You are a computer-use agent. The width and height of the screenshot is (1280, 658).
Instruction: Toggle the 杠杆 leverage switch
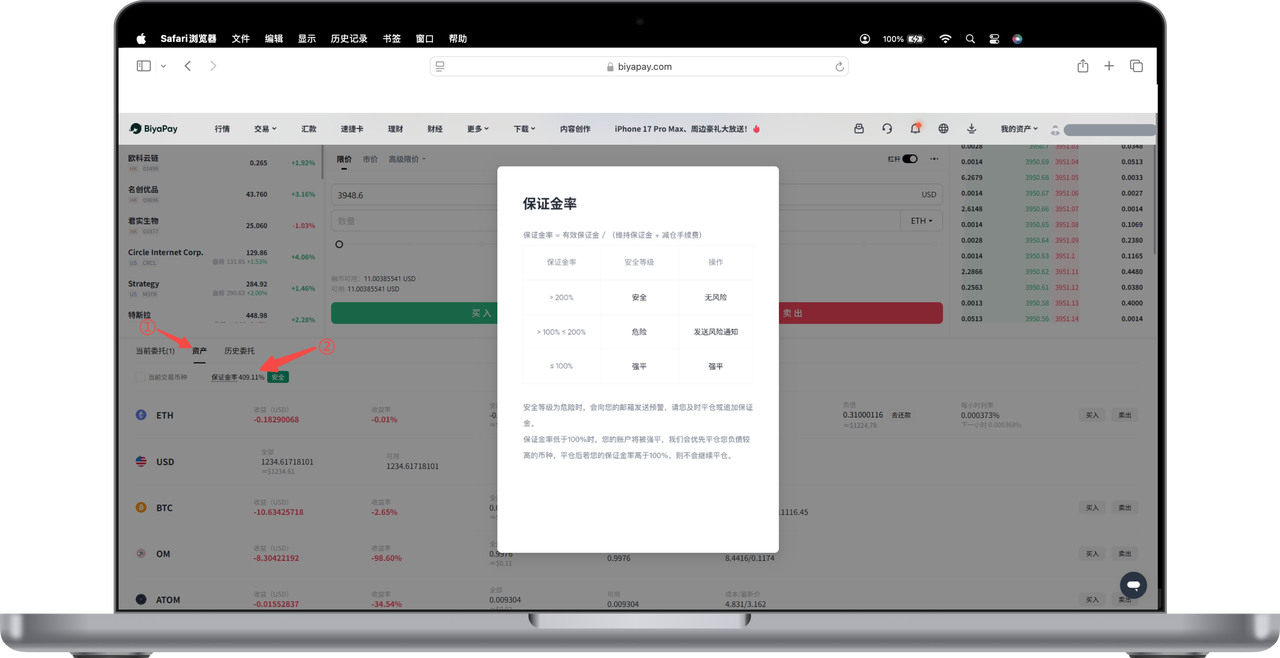point(910,159)
